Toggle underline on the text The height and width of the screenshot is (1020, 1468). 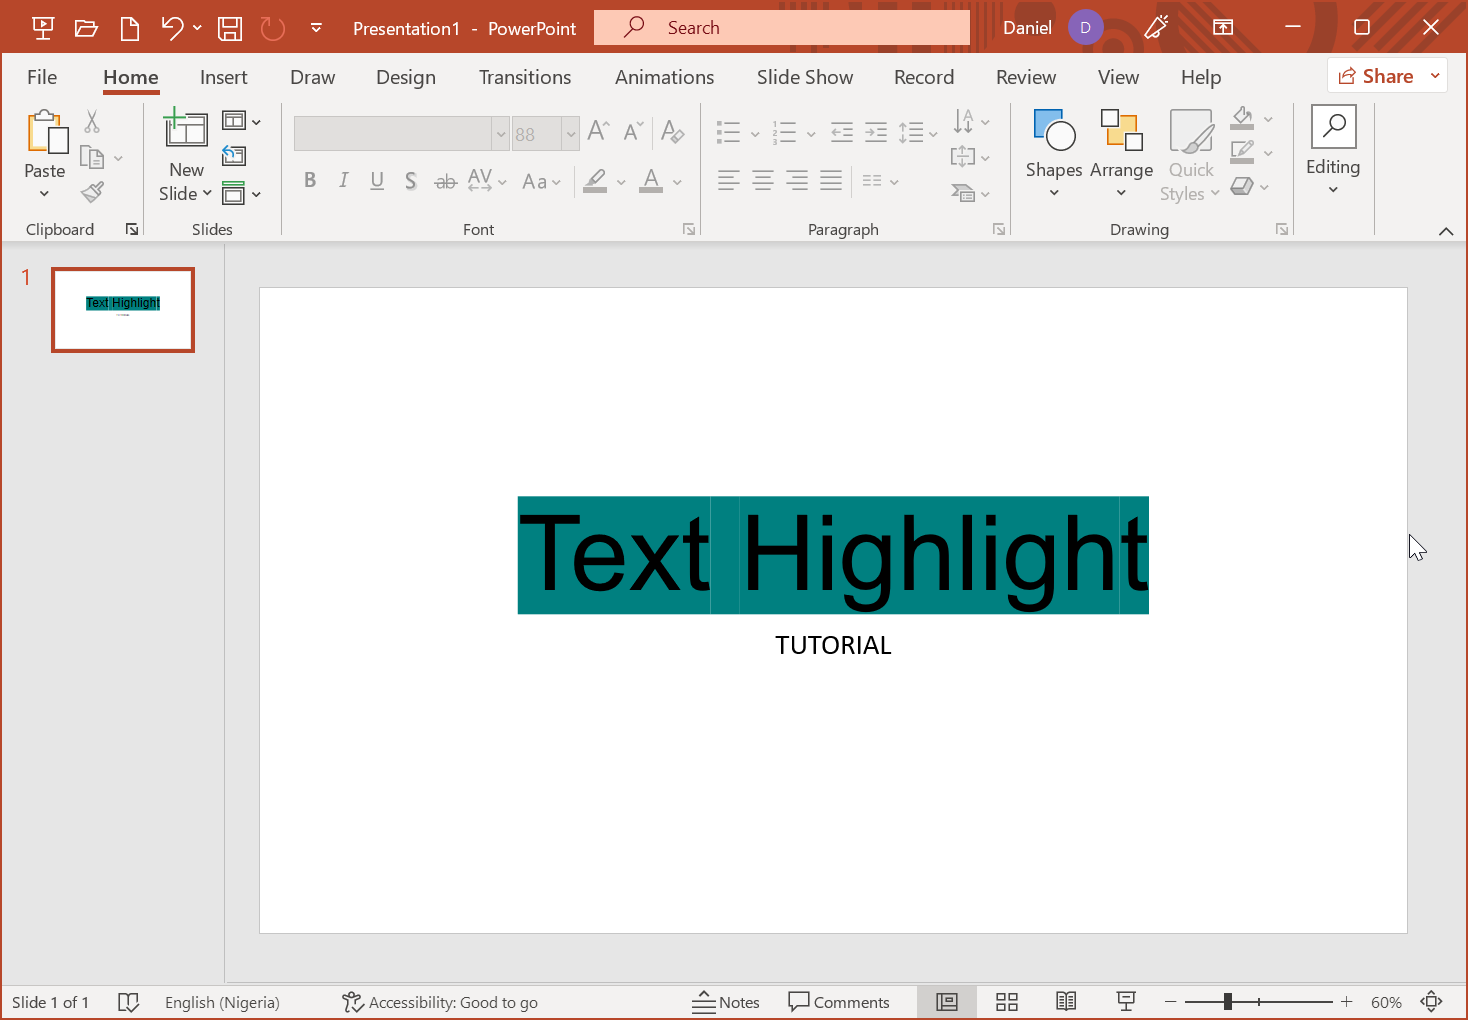(377, 180)
